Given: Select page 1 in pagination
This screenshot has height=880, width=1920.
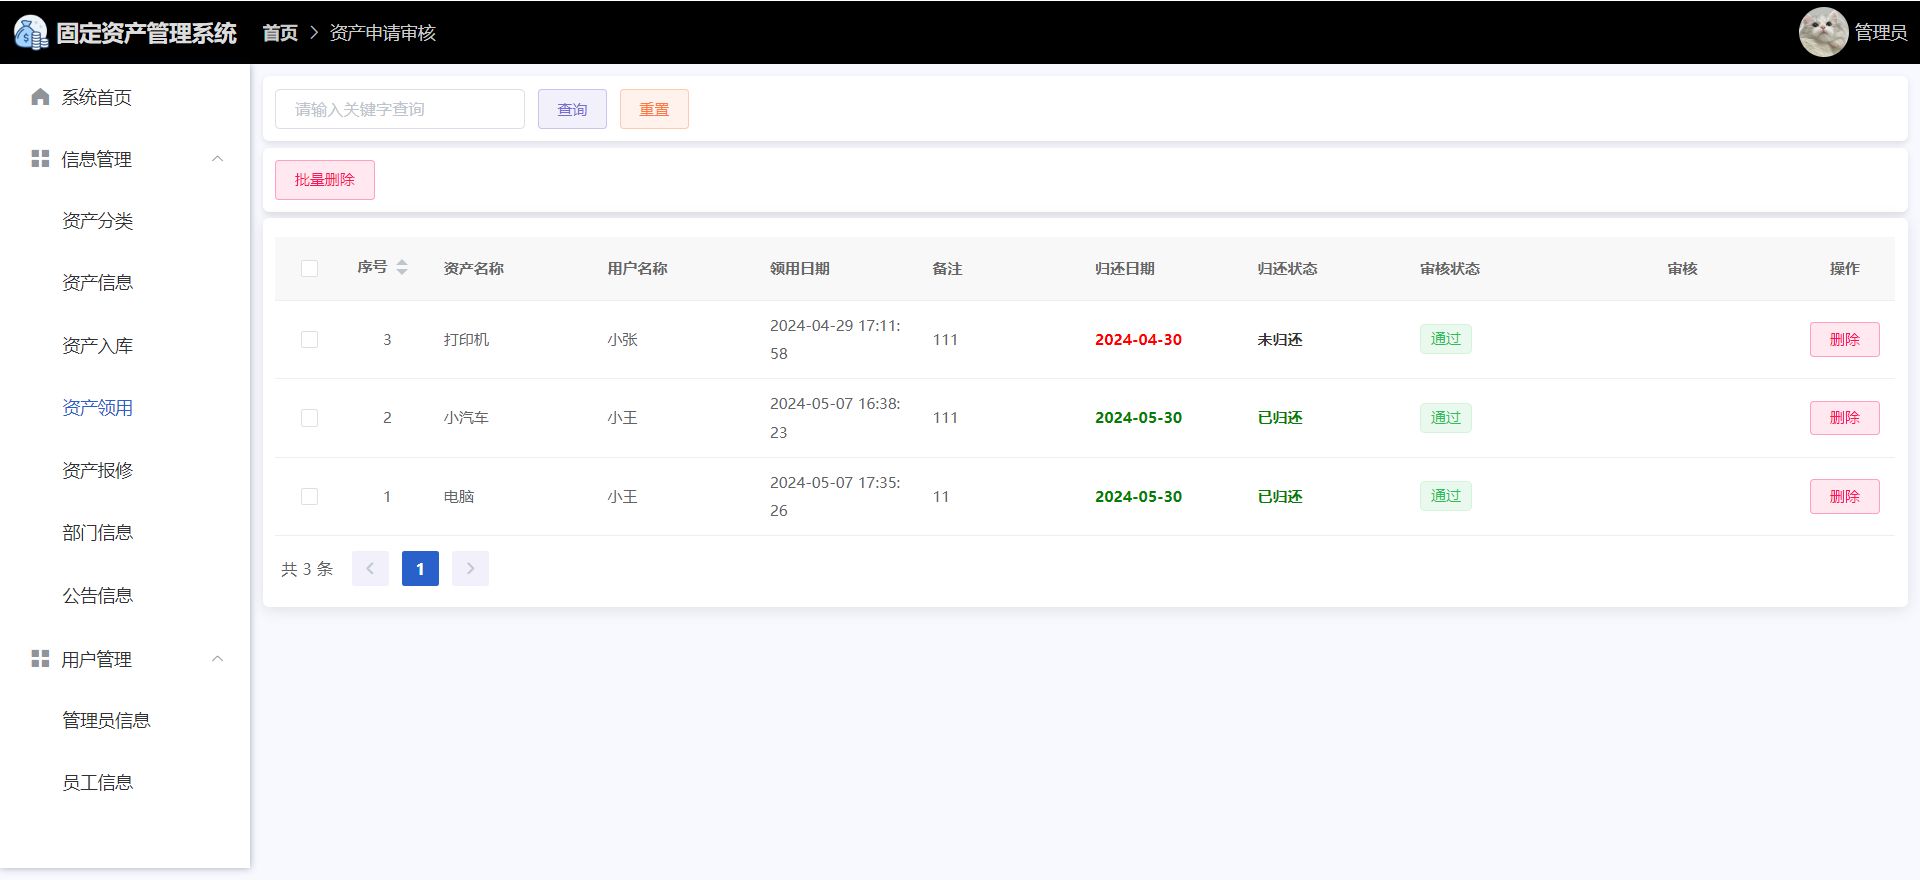Looking at the screenshot, I should pos(420,569).
